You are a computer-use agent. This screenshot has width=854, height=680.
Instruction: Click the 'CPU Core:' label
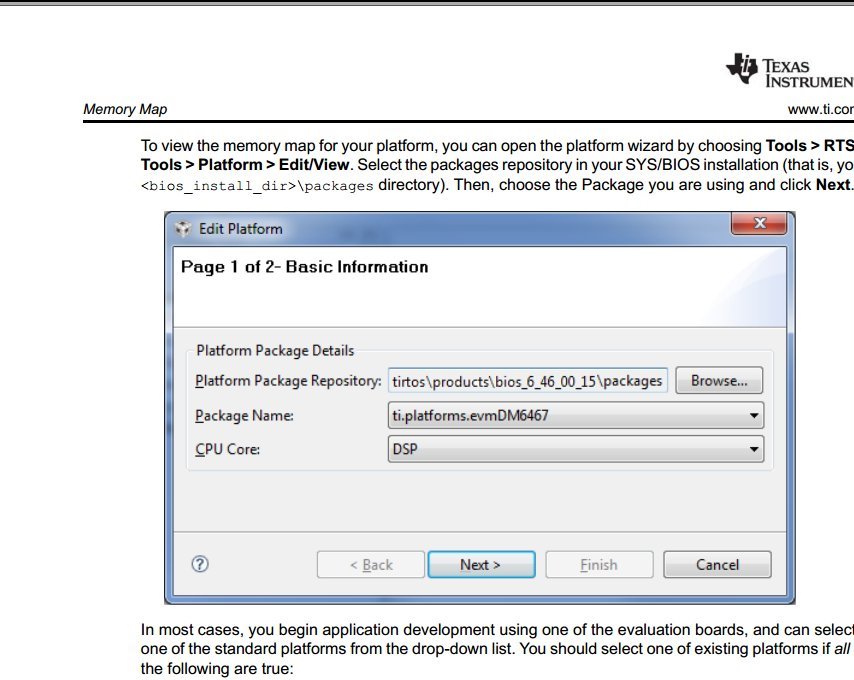(227, 449)
